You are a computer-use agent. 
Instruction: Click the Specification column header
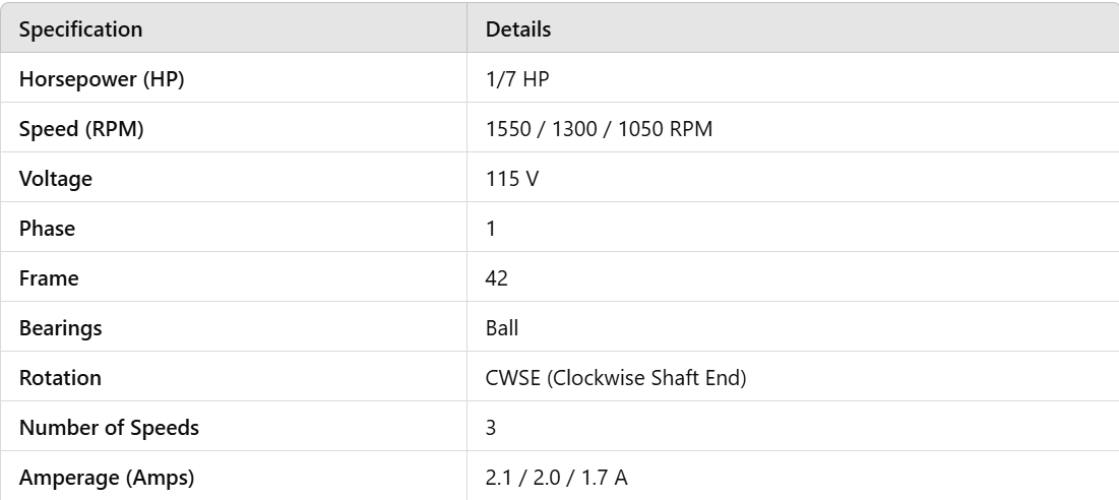(79, 29)
